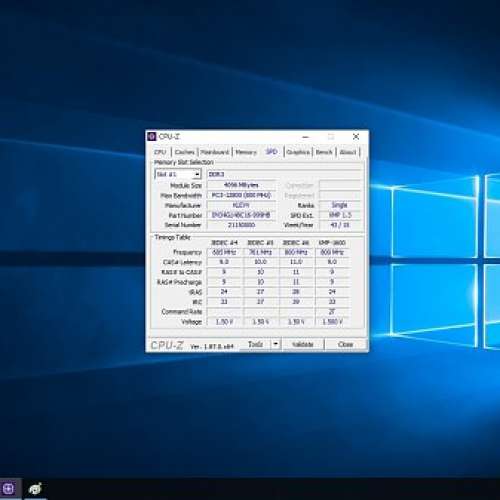
Task: Click the CPU-Z app icon in title bar
Action: point(152,136)
